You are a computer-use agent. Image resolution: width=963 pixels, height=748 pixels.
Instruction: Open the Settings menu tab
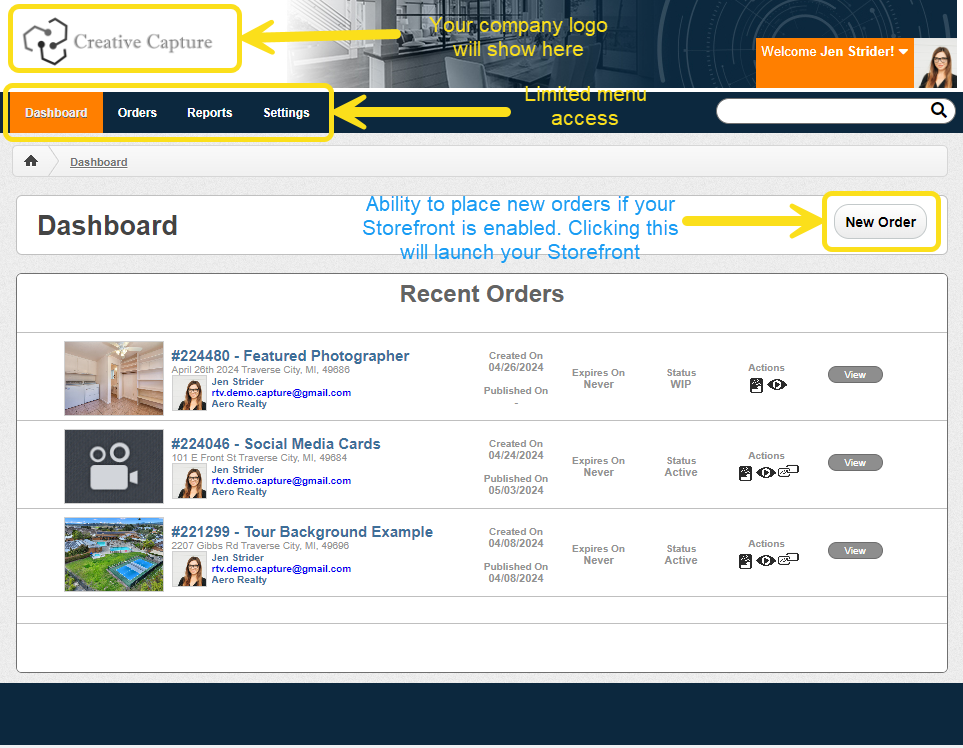click(286, 112)
